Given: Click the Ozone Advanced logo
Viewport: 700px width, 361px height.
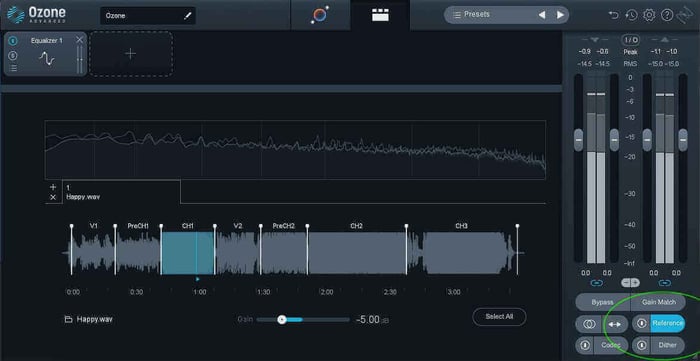Looking at the screenshot, I should (x=37, y=15).
